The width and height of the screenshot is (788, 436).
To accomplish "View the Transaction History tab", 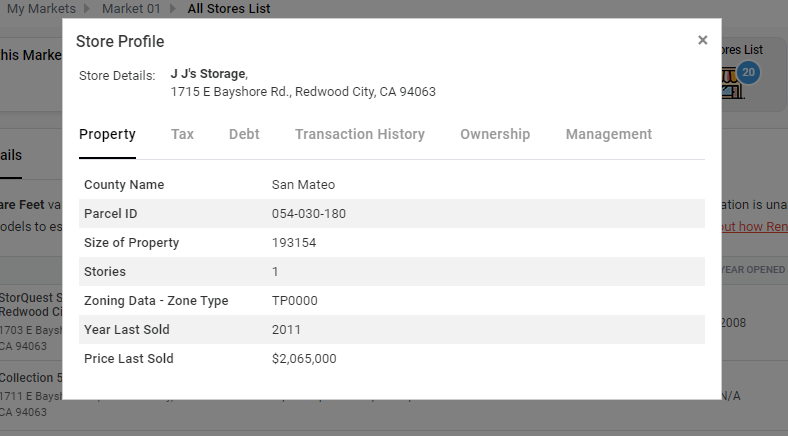I will click(360, 134).
